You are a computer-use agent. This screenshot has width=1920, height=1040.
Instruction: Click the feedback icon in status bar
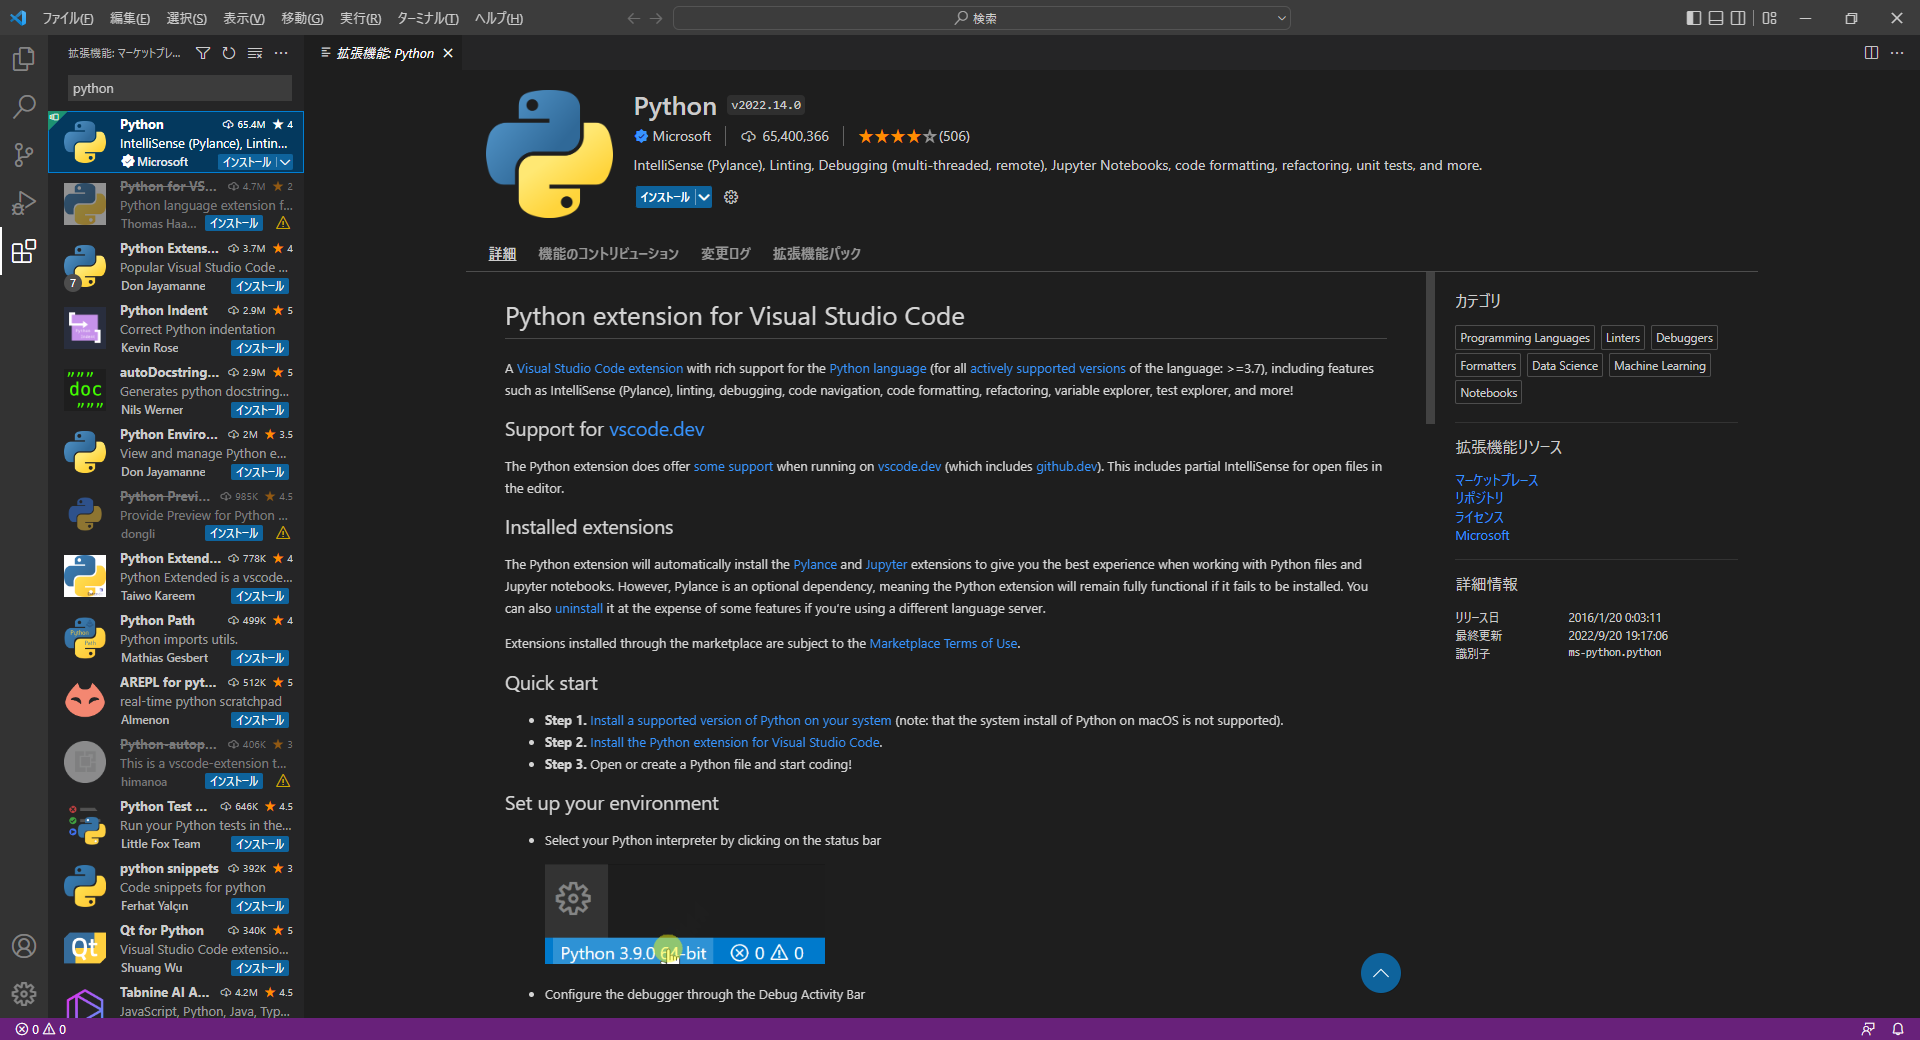1868,1029
